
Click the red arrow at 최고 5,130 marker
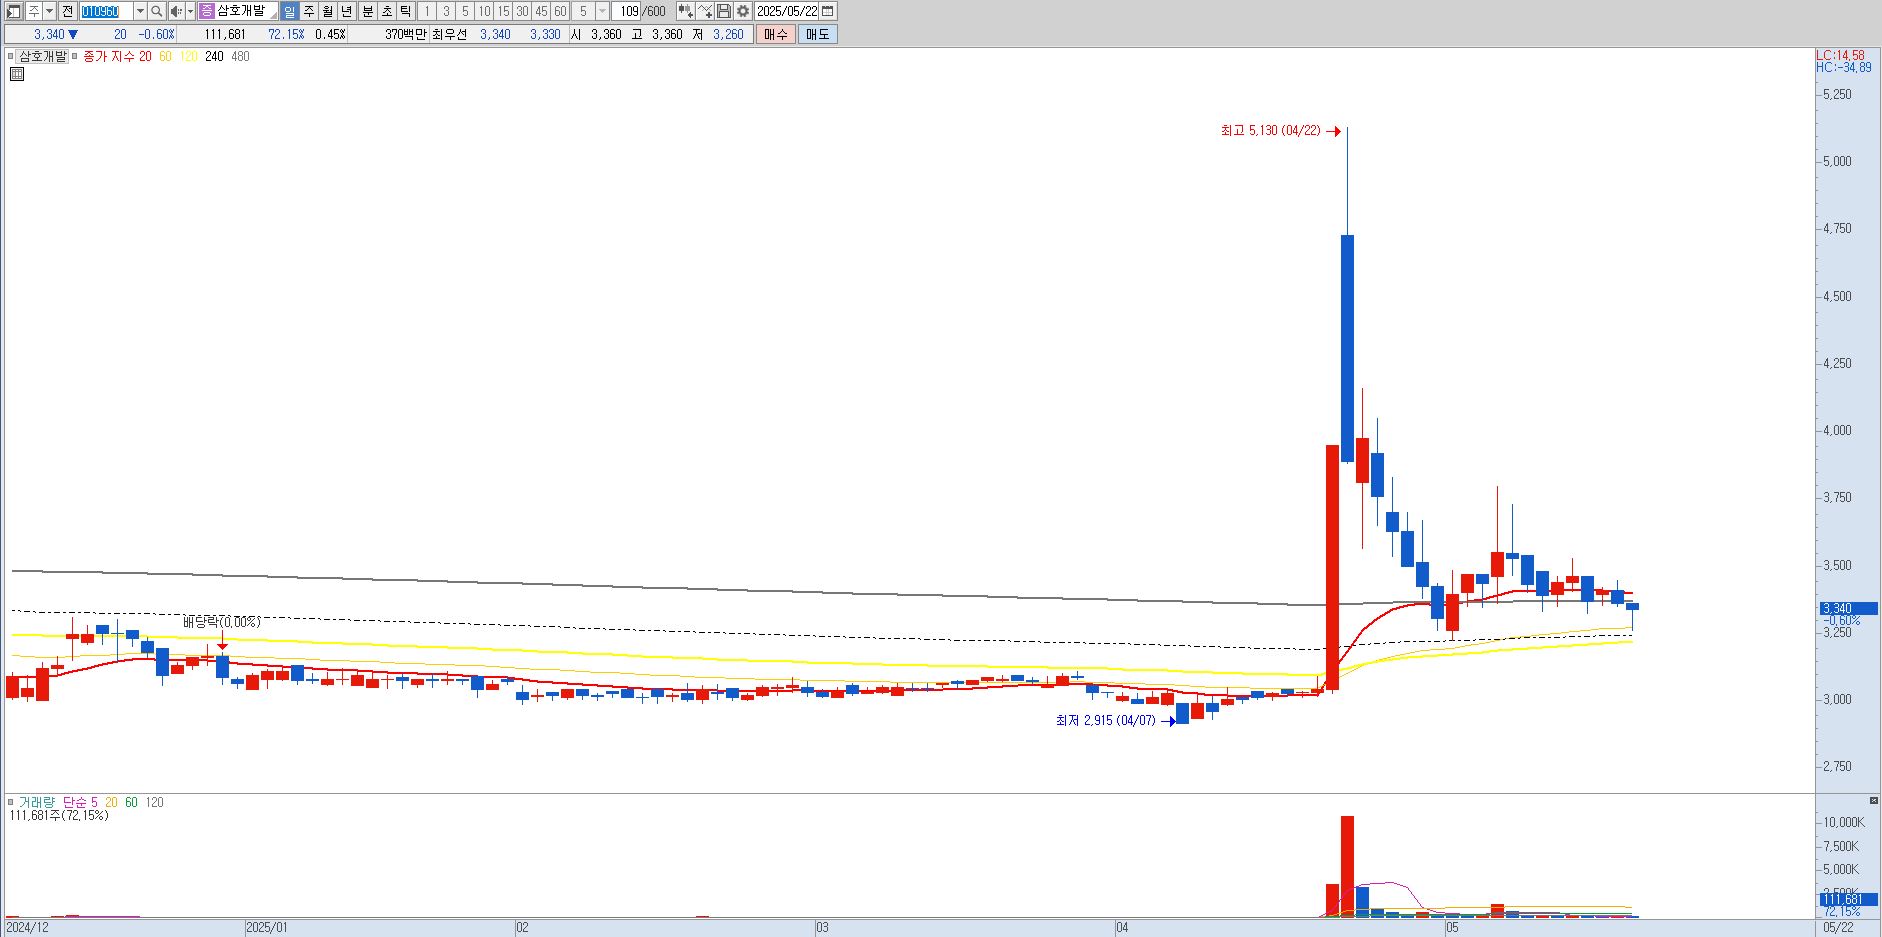[x=1333, y=131]
